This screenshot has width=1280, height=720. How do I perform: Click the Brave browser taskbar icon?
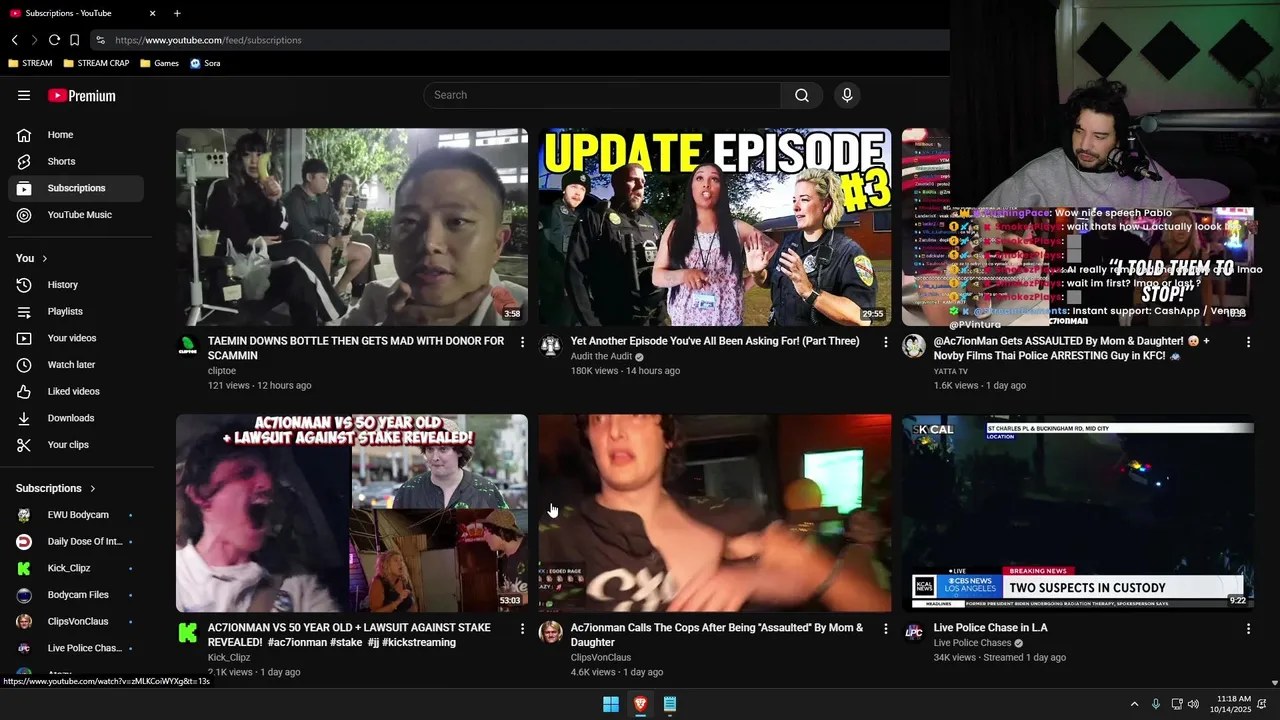[x=641, y=704]
